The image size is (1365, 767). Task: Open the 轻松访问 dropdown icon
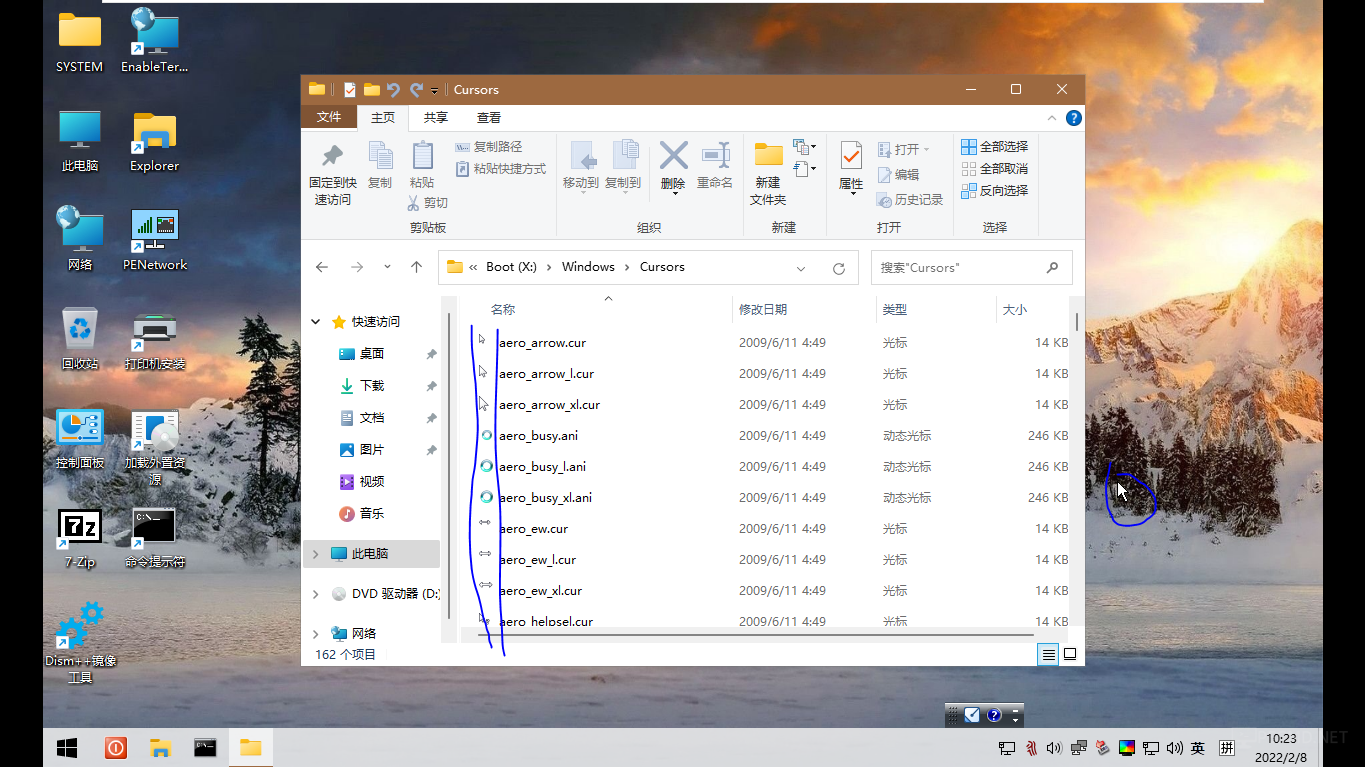click(804, 169)
